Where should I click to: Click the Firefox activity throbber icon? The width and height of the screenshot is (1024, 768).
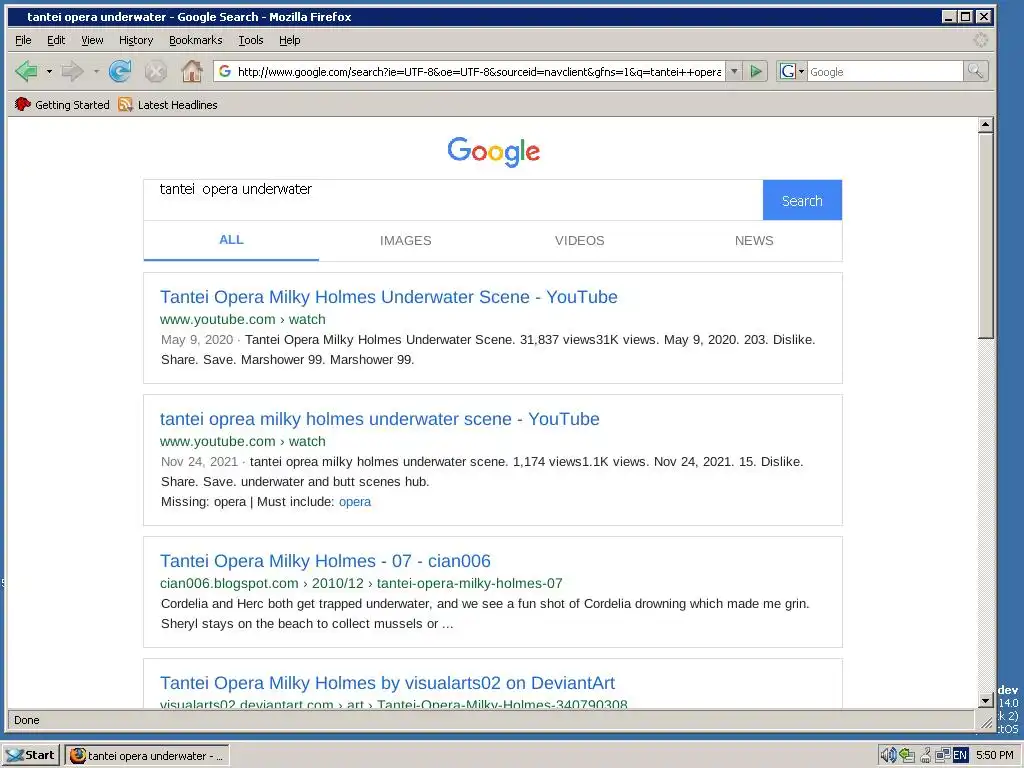(x=980, y=40)
